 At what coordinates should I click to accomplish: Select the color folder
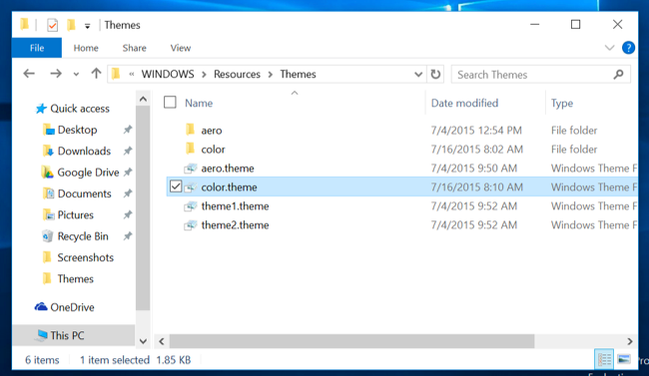213,149
